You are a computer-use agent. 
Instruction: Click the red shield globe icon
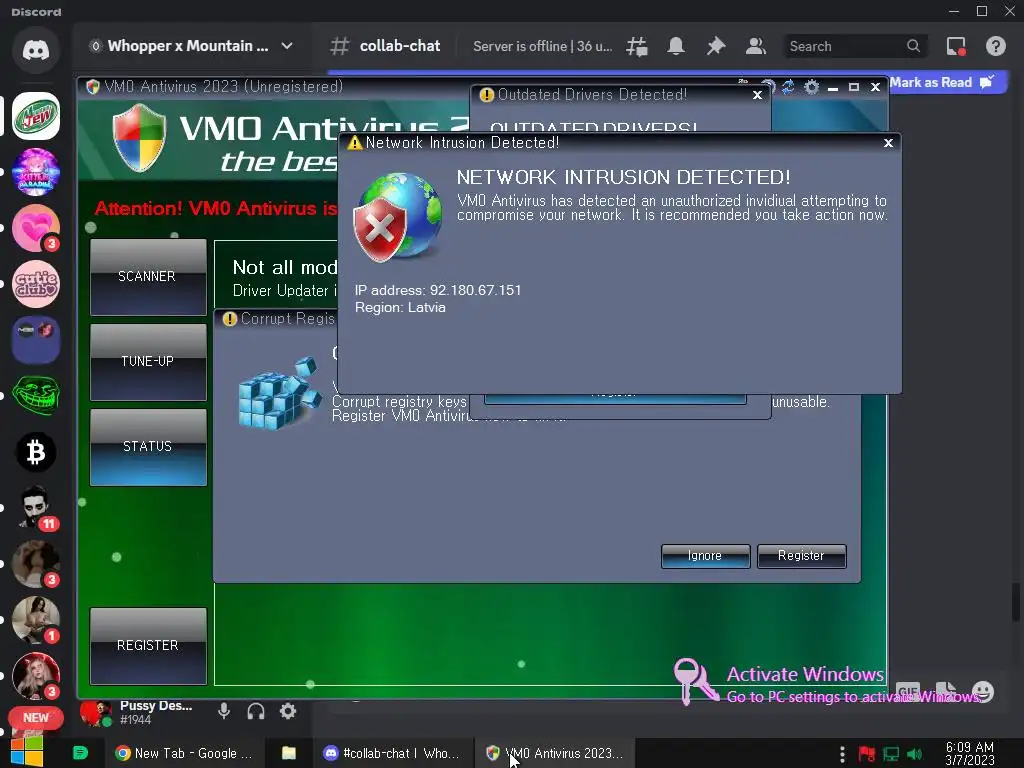tap(396, 217)
